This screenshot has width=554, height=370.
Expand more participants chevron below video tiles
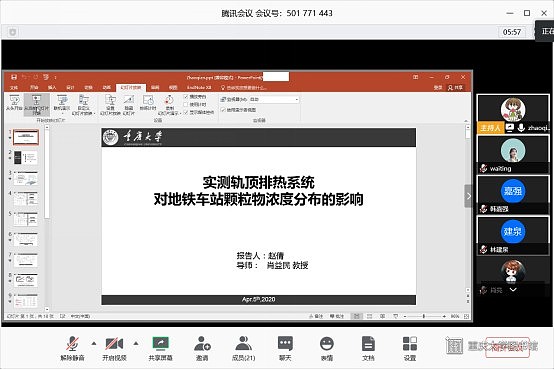tap(513, 290)
